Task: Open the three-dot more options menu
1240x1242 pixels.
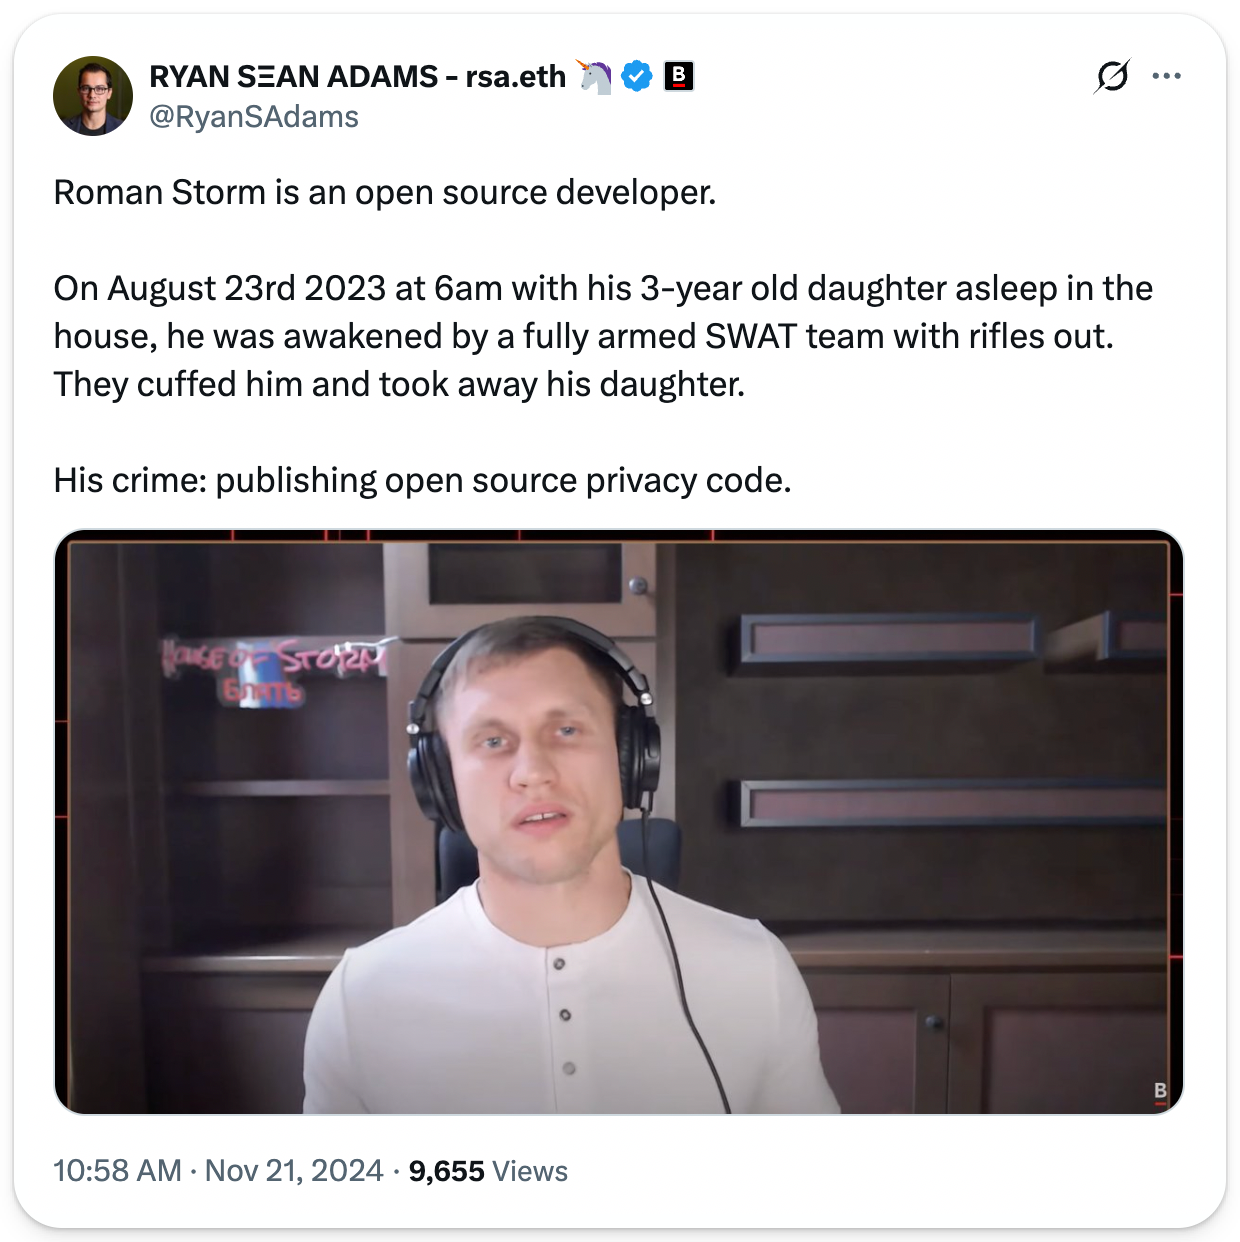Action: 1166,76
